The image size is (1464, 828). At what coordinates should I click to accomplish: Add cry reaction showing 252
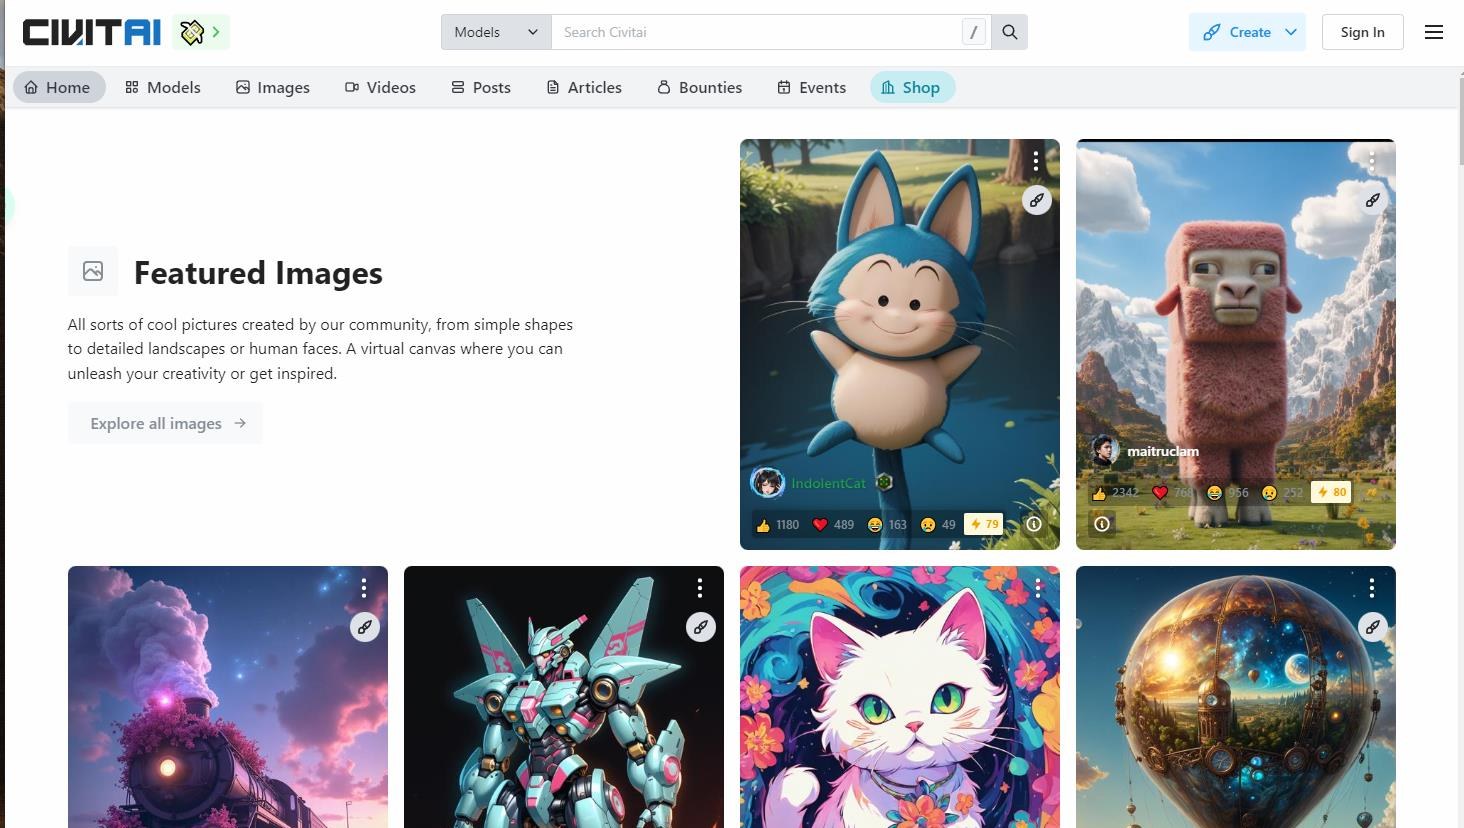pos(1282,492)
